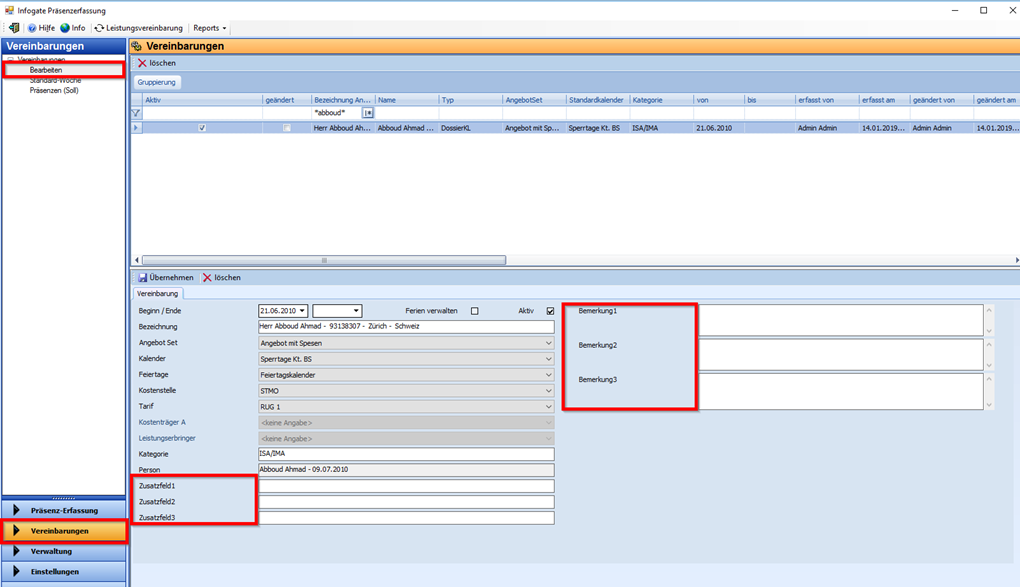Open the Einstellungen navigation section
The height and width of the screenshot is (587, 1020).
64,571
